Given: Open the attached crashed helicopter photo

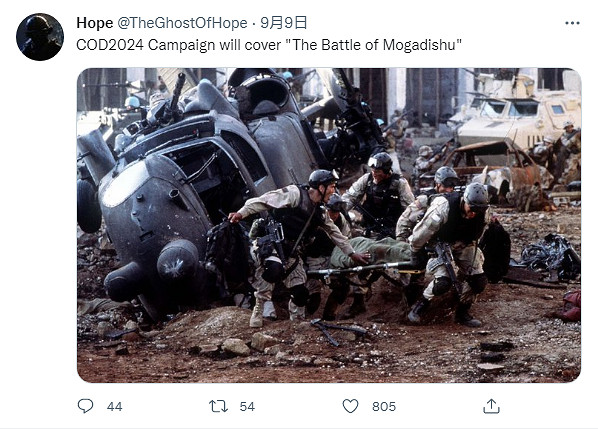Looking at the screenshot, I should (x=329, y=225).
